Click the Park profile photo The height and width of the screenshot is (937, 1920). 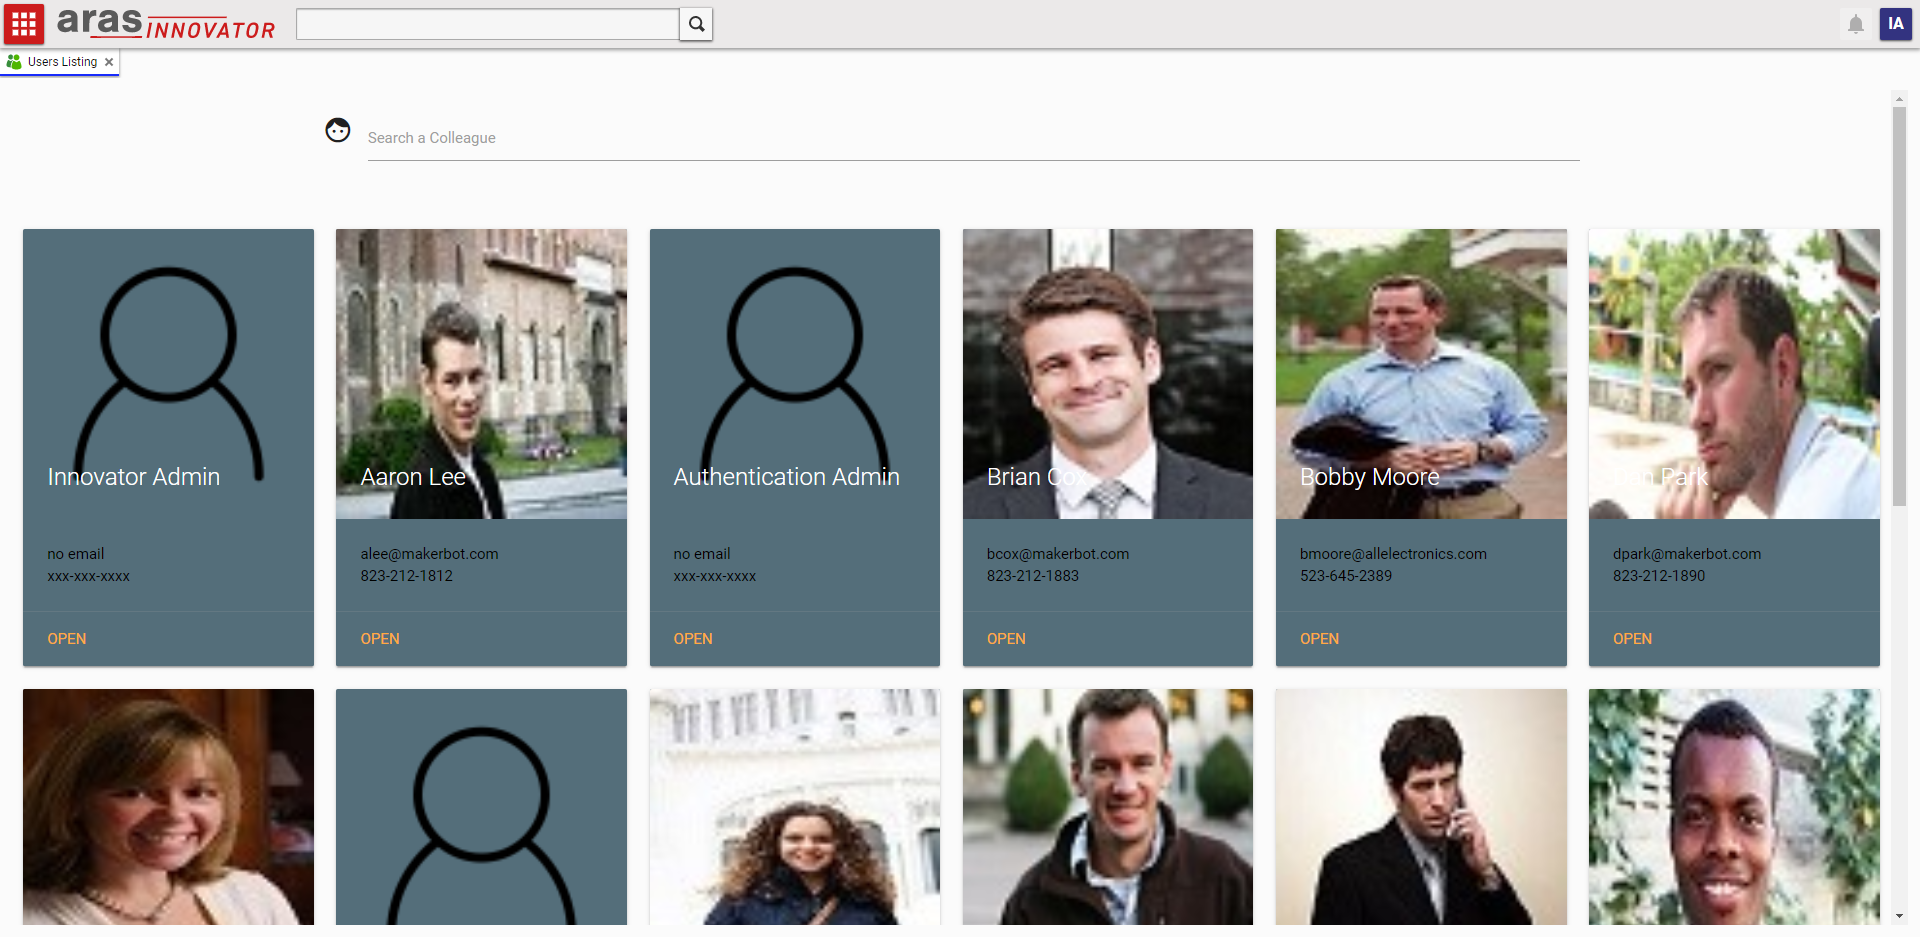[x=1734, y=374]
